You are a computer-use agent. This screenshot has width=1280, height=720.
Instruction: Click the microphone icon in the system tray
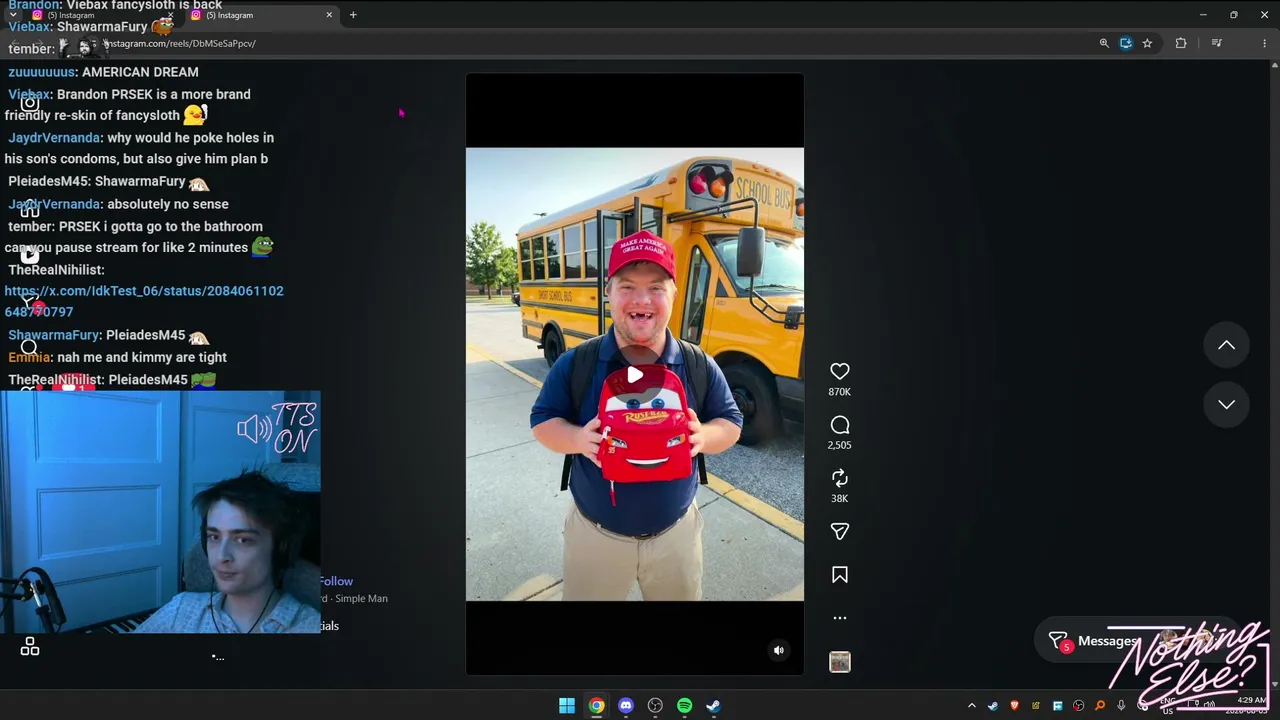pos(1121,706)
